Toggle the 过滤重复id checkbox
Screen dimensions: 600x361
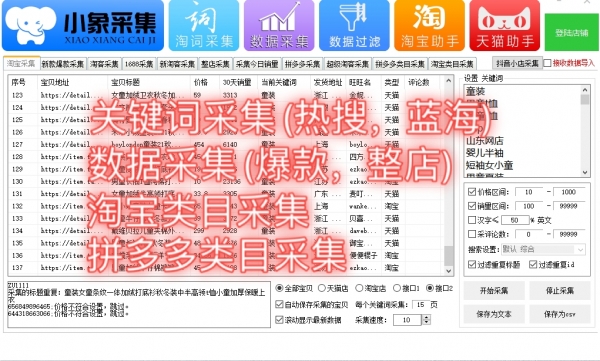coord(533,264)
